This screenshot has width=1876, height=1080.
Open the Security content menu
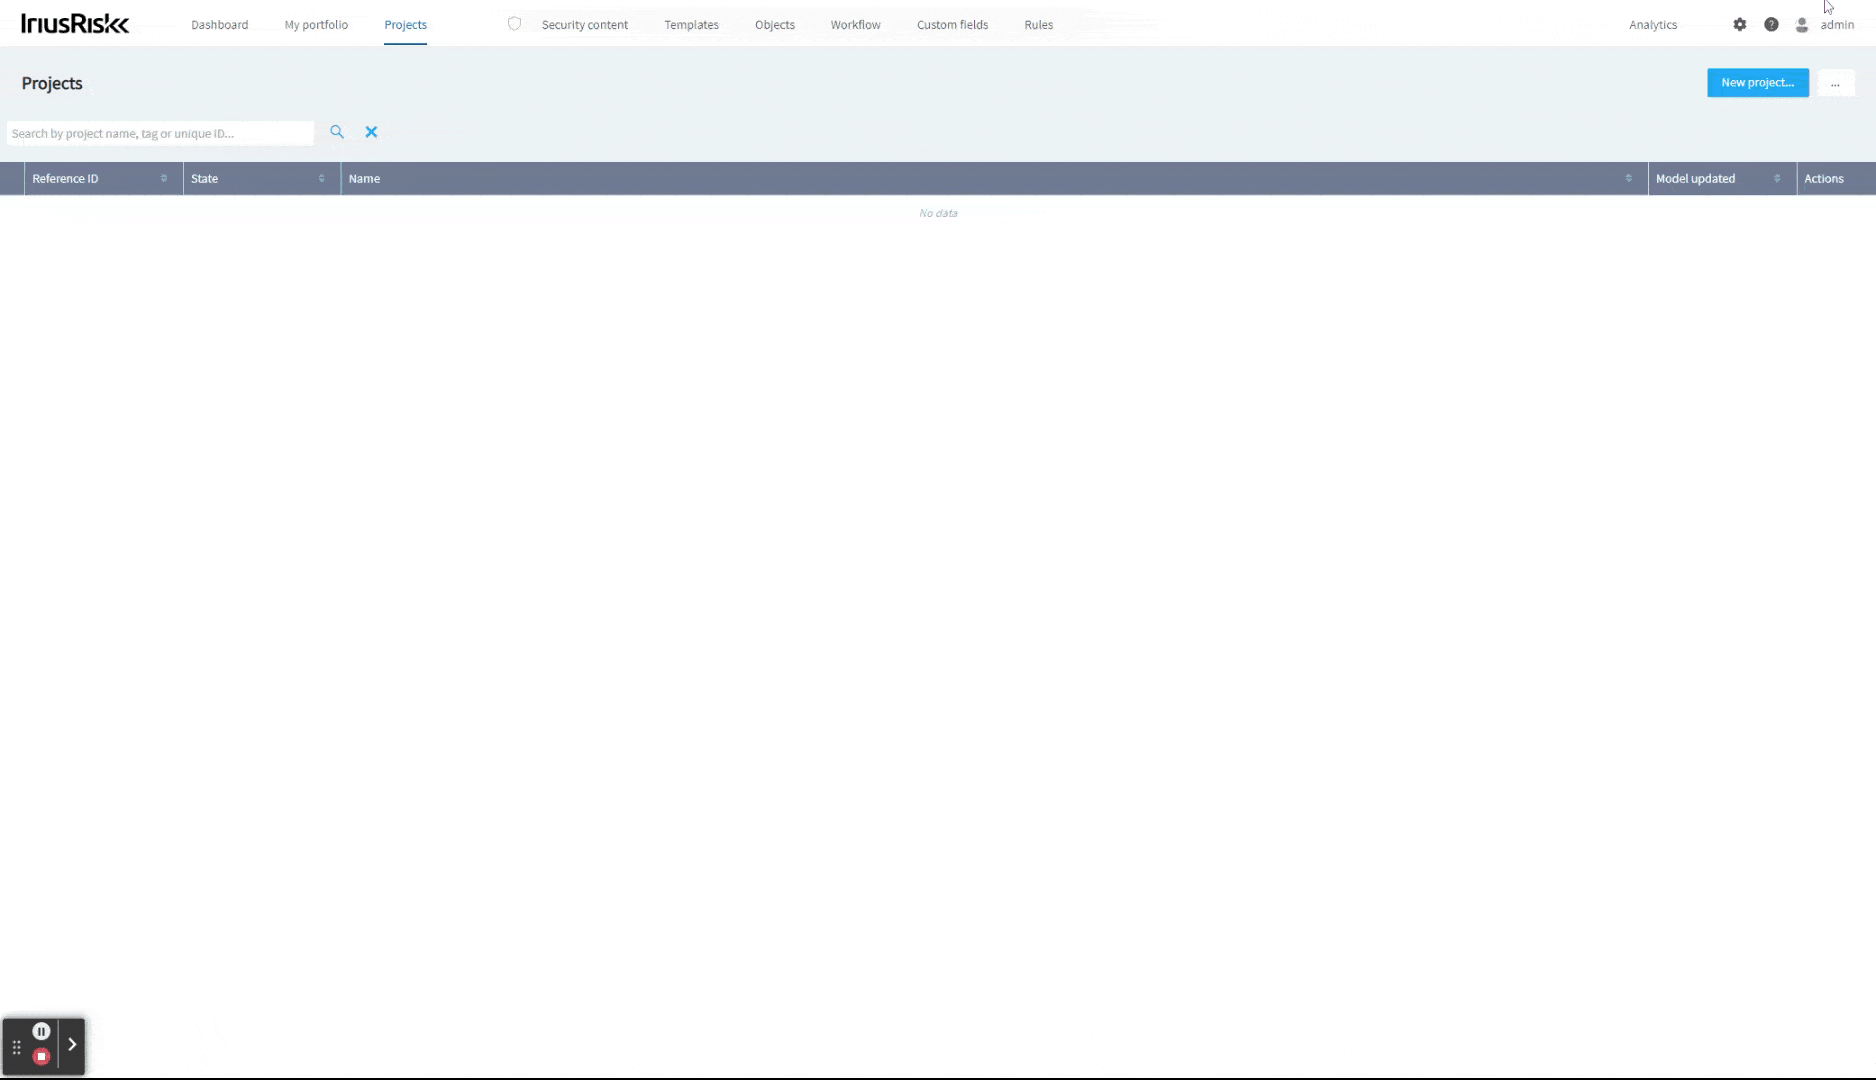[585, 24]
